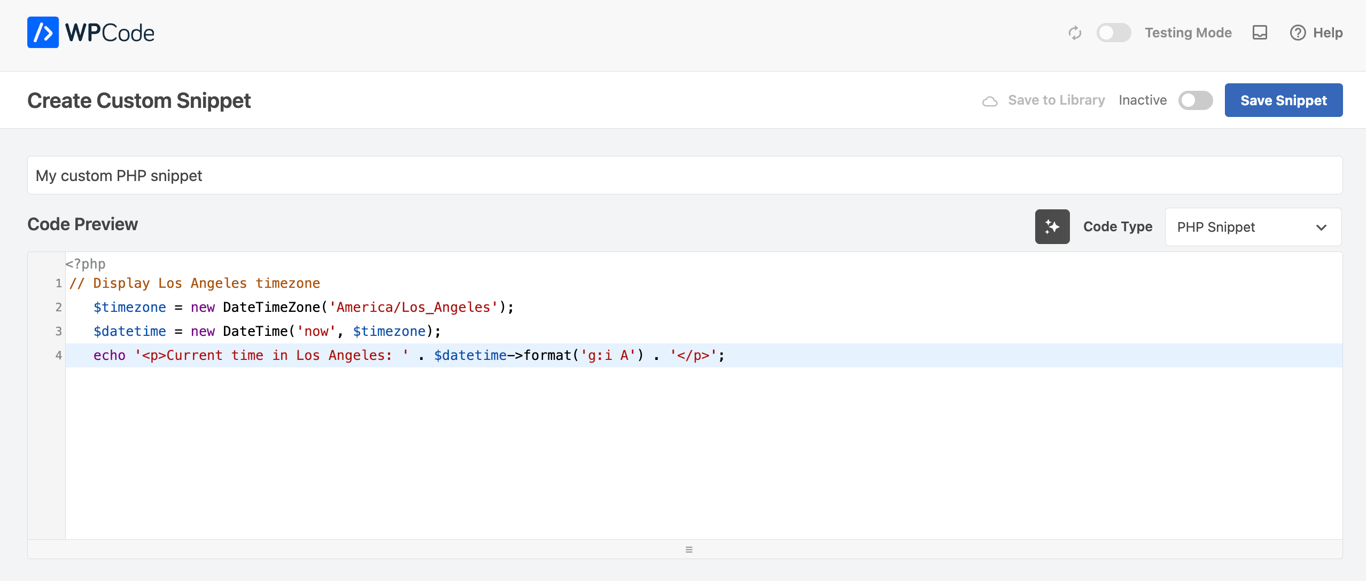Open the AI code generator sparkle button
The height and width of the screenshot is (581, 1366).
1052,227
